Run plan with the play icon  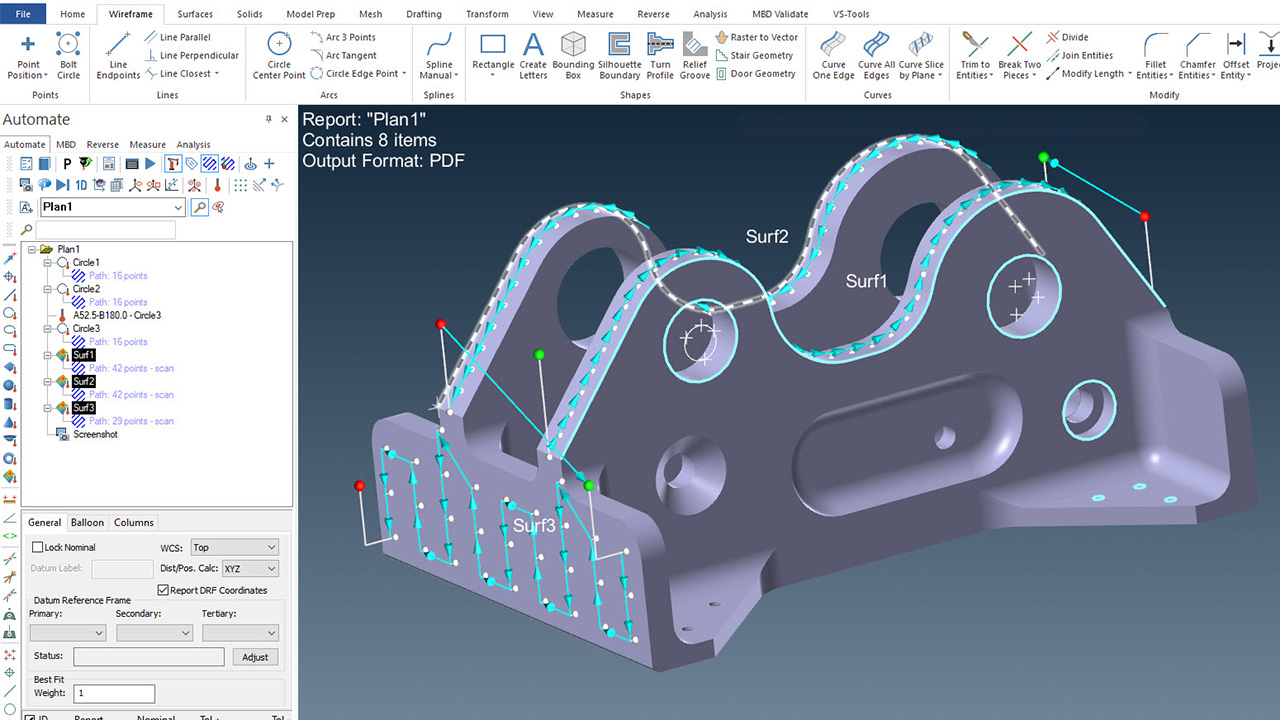[150, 163]
